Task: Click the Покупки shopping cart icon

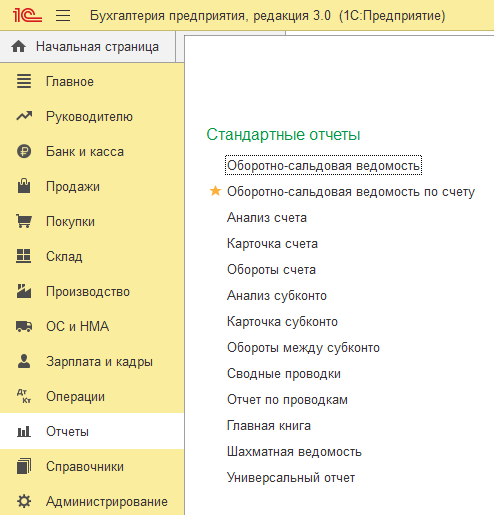Action: [x=24, y=221]
